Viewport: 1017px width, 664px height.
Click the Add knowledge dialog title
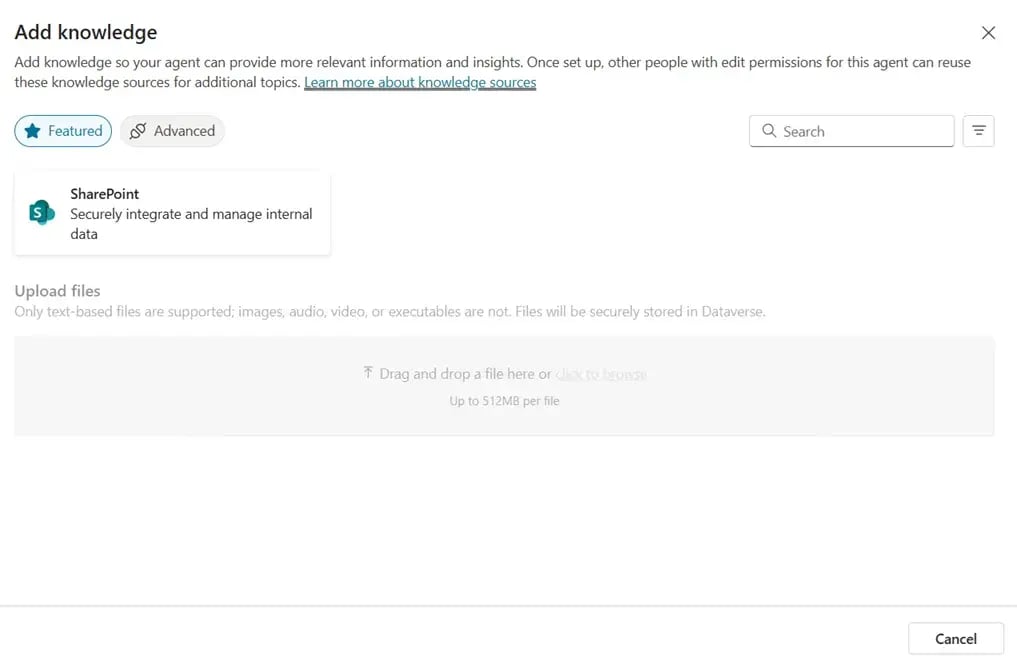86,32
